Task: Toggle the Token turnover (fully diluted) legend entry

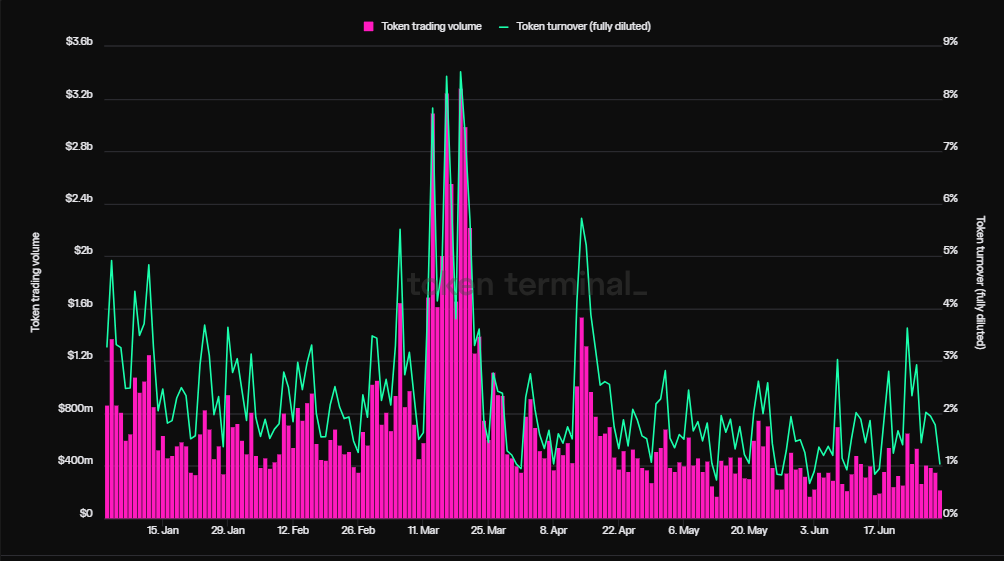Action: (575, 26)
